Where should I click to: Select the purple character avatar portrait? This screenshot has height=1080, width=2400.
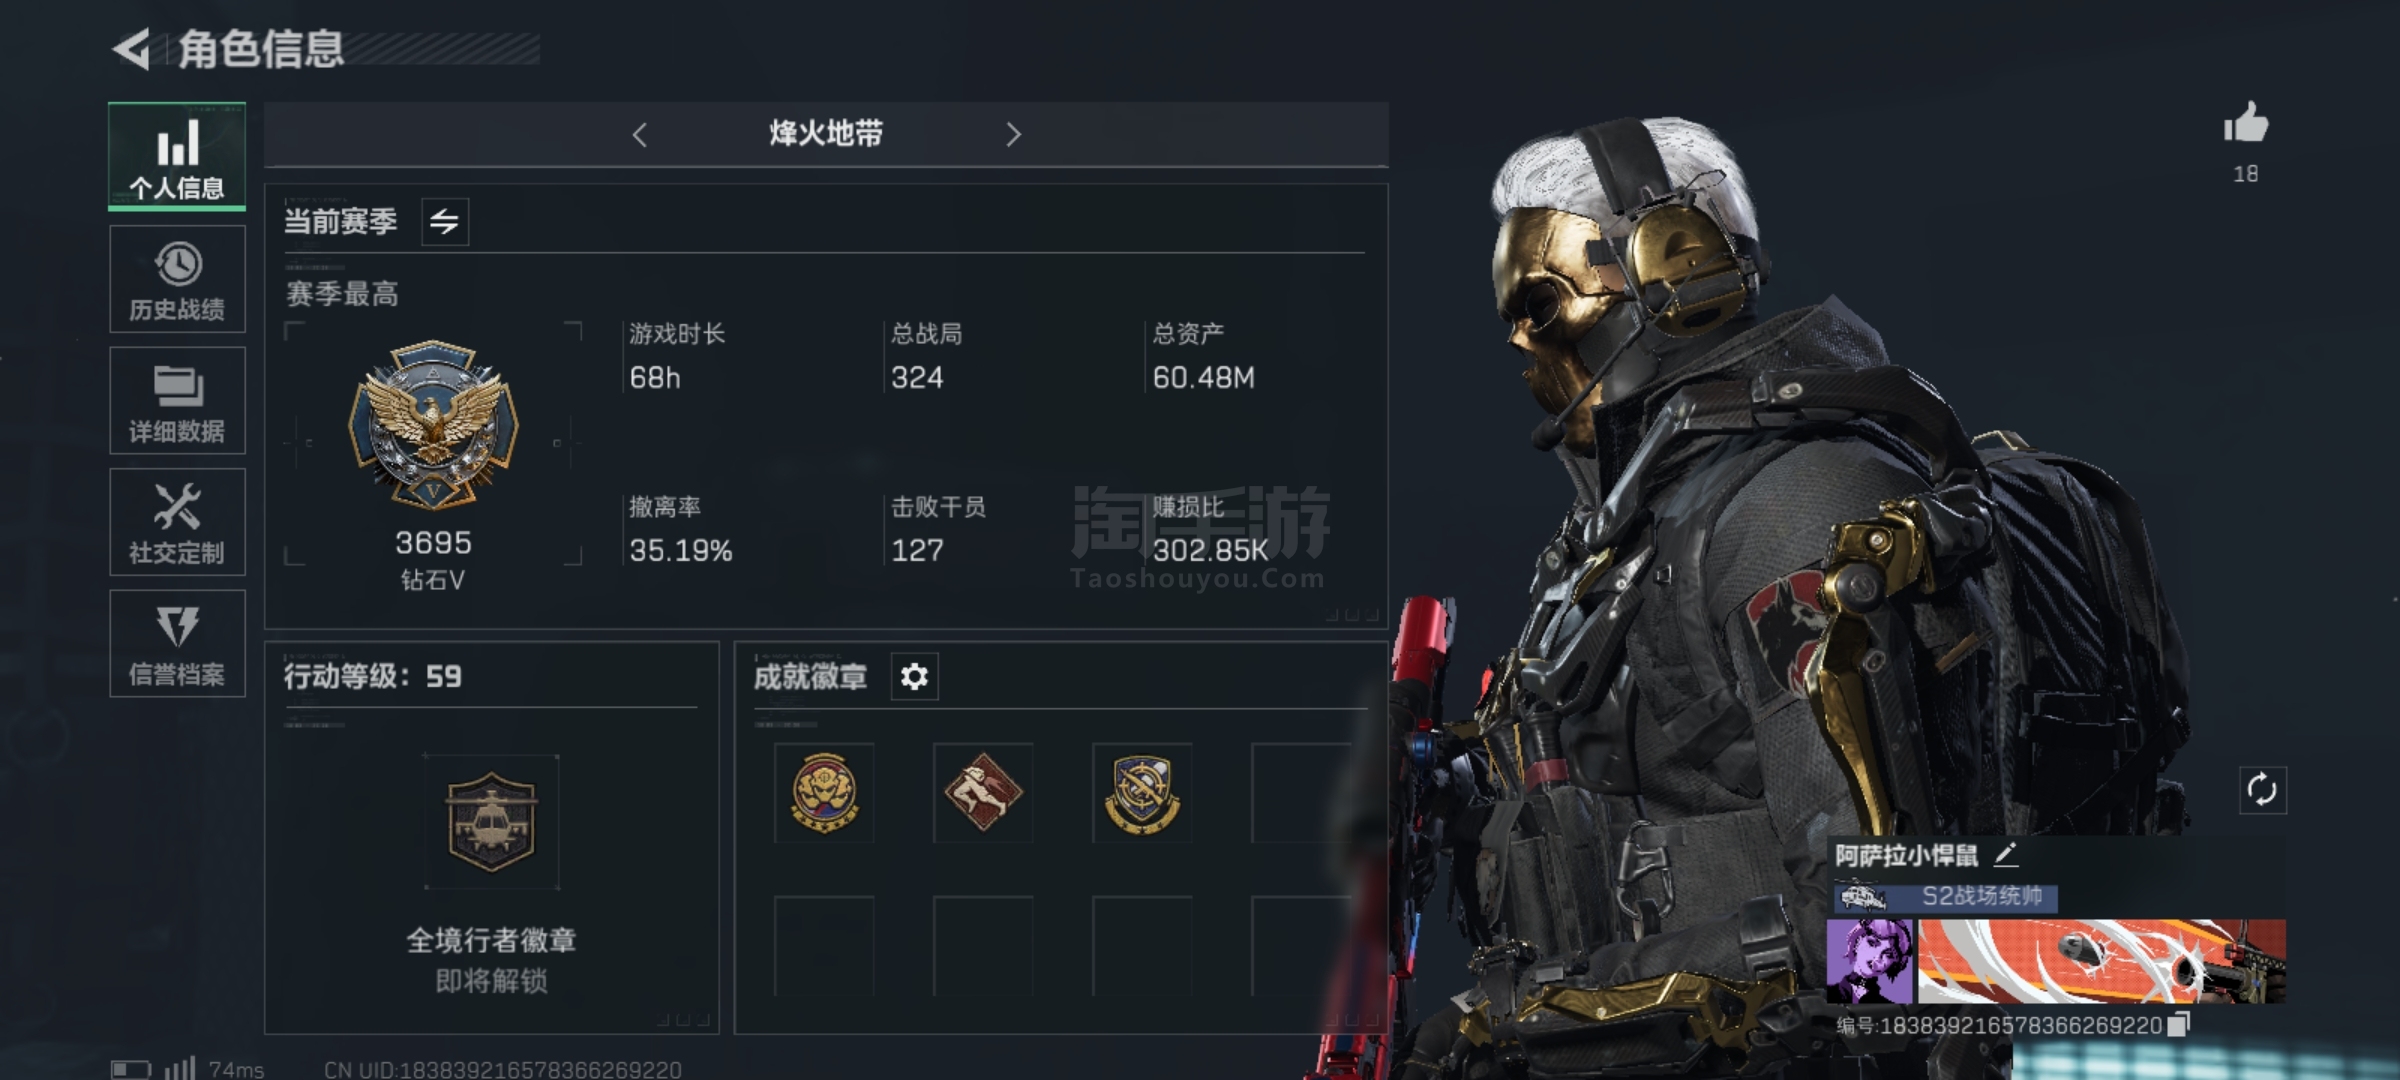click(x=1870, y=961)
